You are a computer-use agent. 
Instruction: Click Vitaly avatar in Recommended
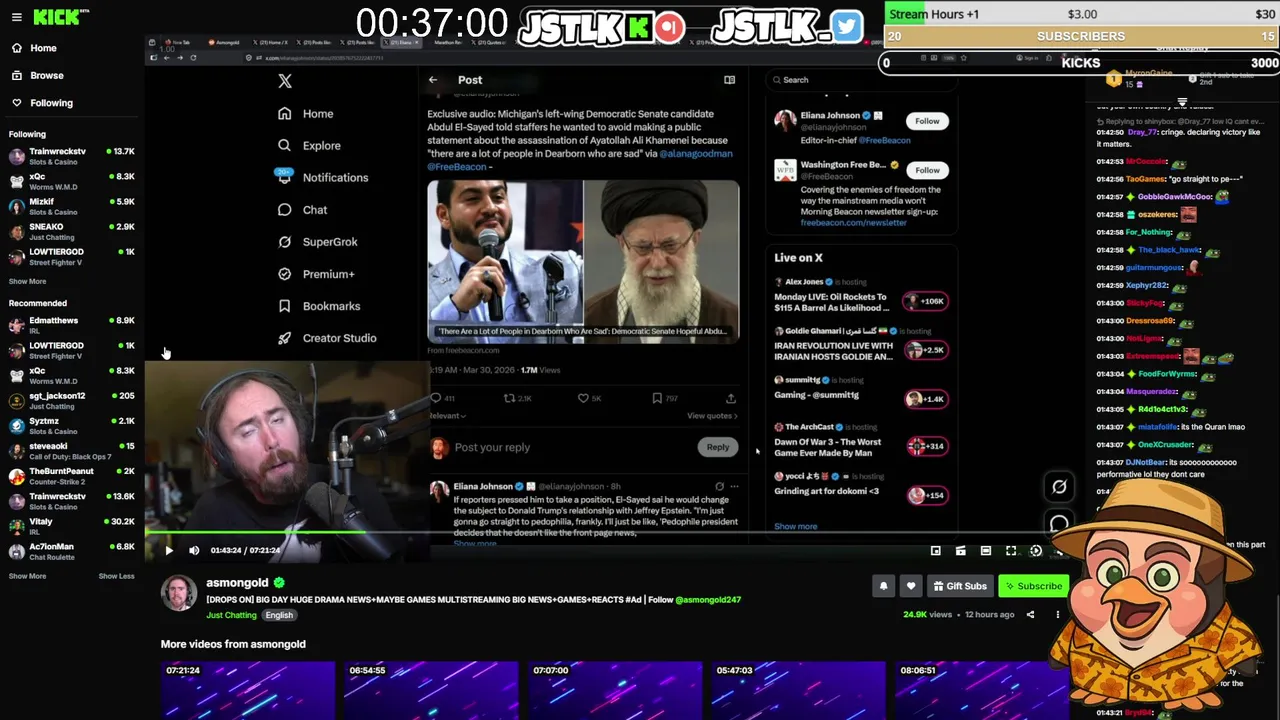(17, 526)
